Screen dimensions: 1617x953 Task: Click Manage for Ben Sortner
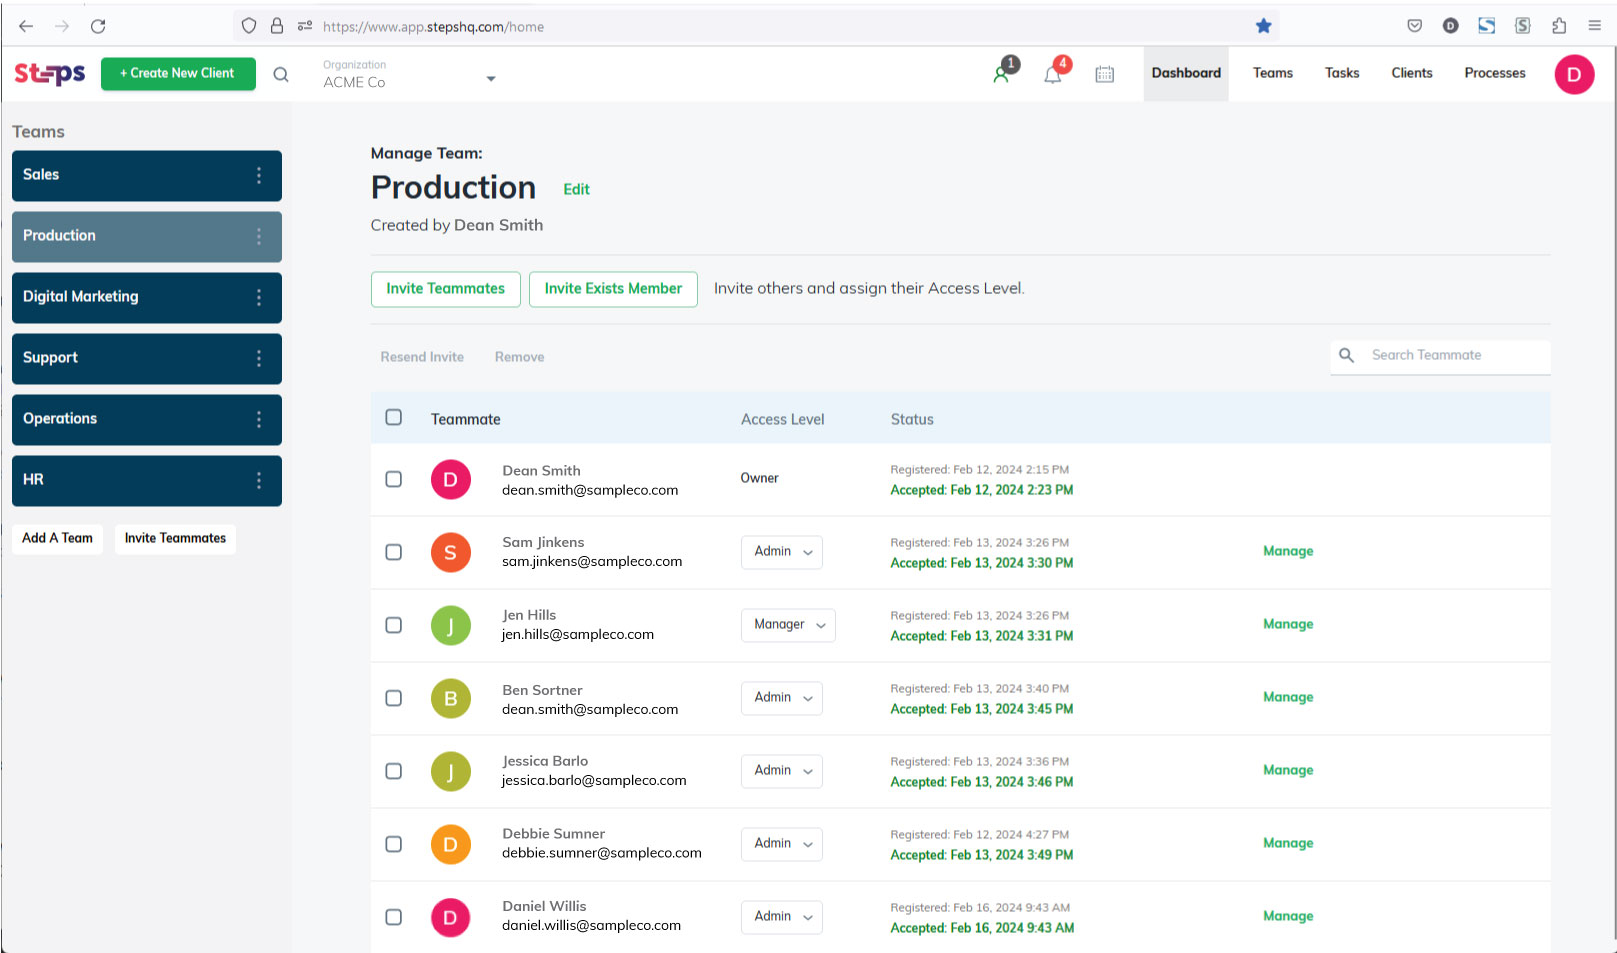(1287, 697)
